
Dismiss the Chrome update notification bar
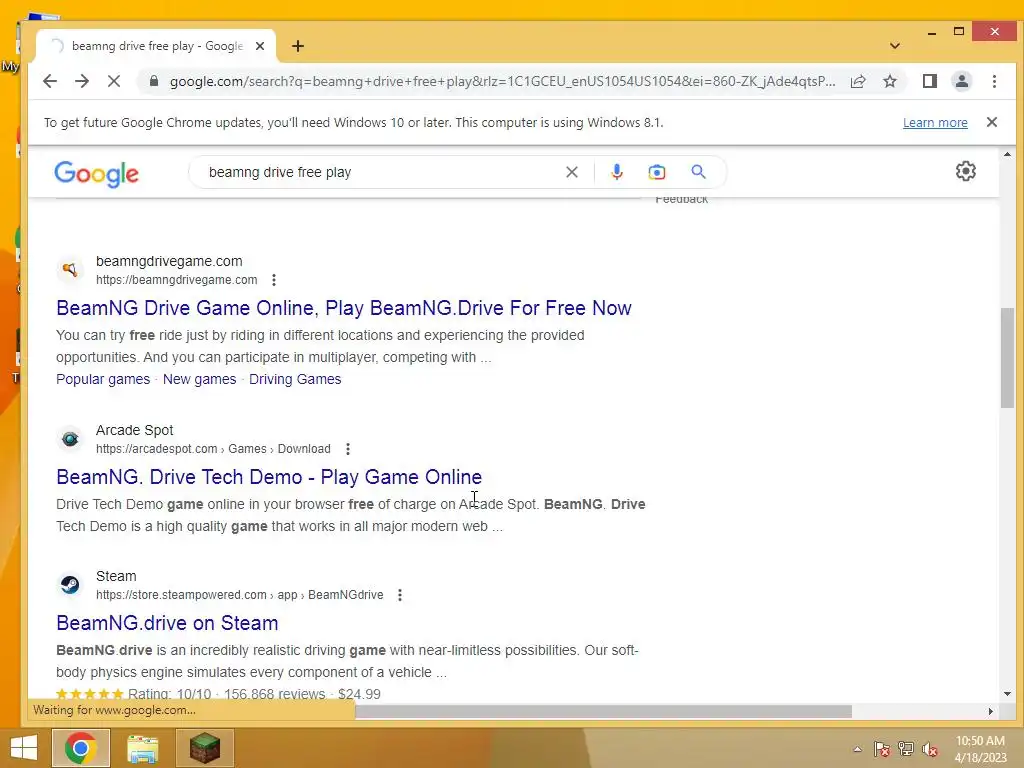coord(991,122)
